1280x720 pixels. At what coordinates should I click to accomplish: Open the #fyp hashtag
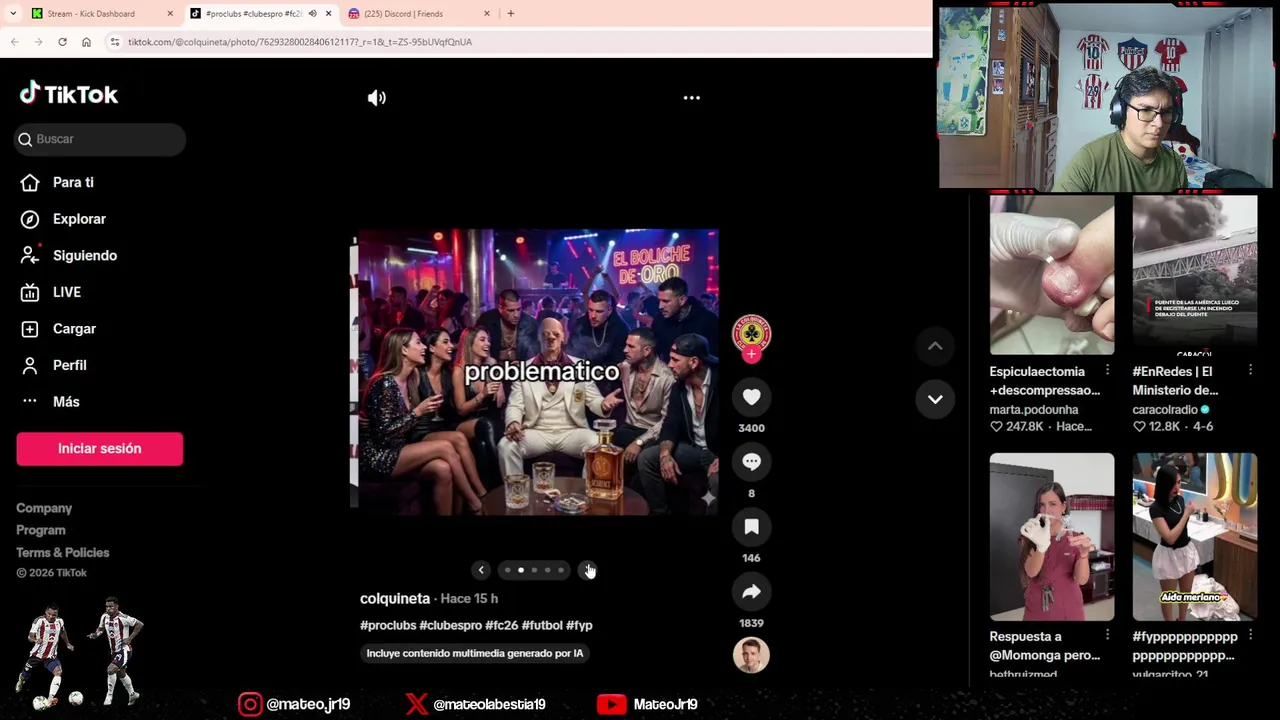click(579, 625)
